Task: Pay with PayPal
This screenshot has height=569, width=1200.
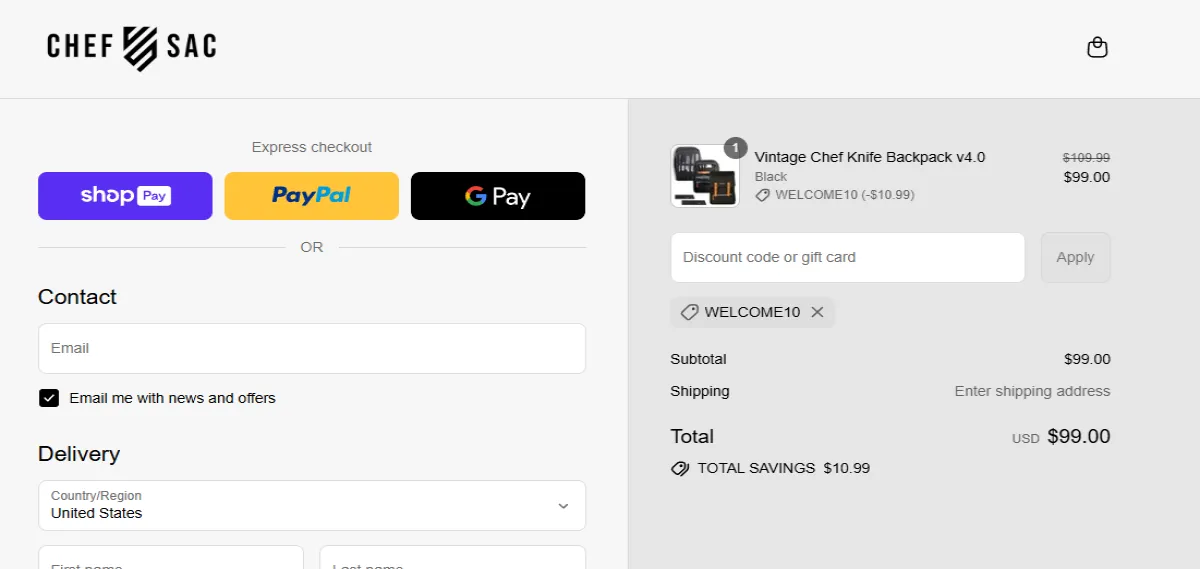Action: (311, 196)
